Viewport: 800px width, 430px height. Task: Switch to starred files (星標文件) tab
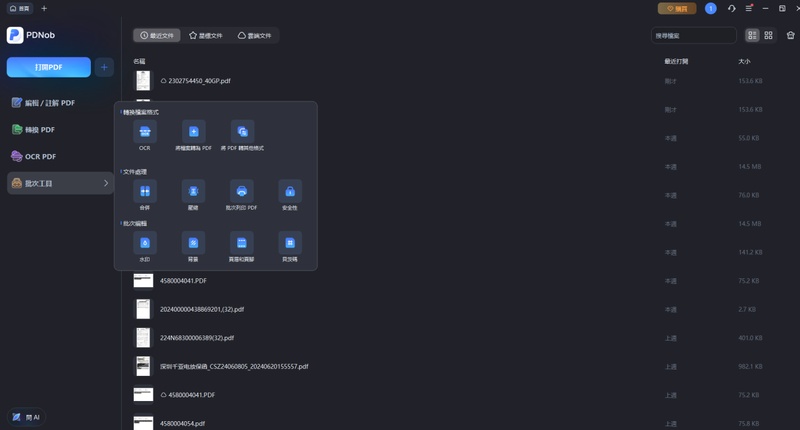point(207,35)
